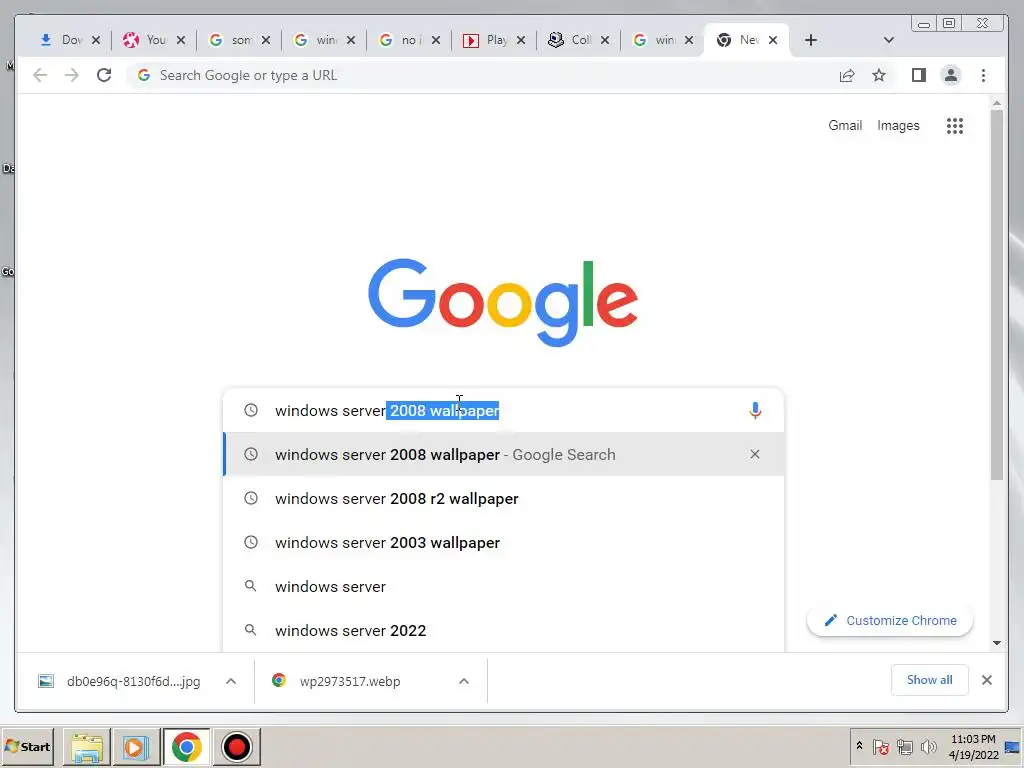
Task: Select 'windows server 2008 wallpaper' suggestion
Action: coord(504,455)
